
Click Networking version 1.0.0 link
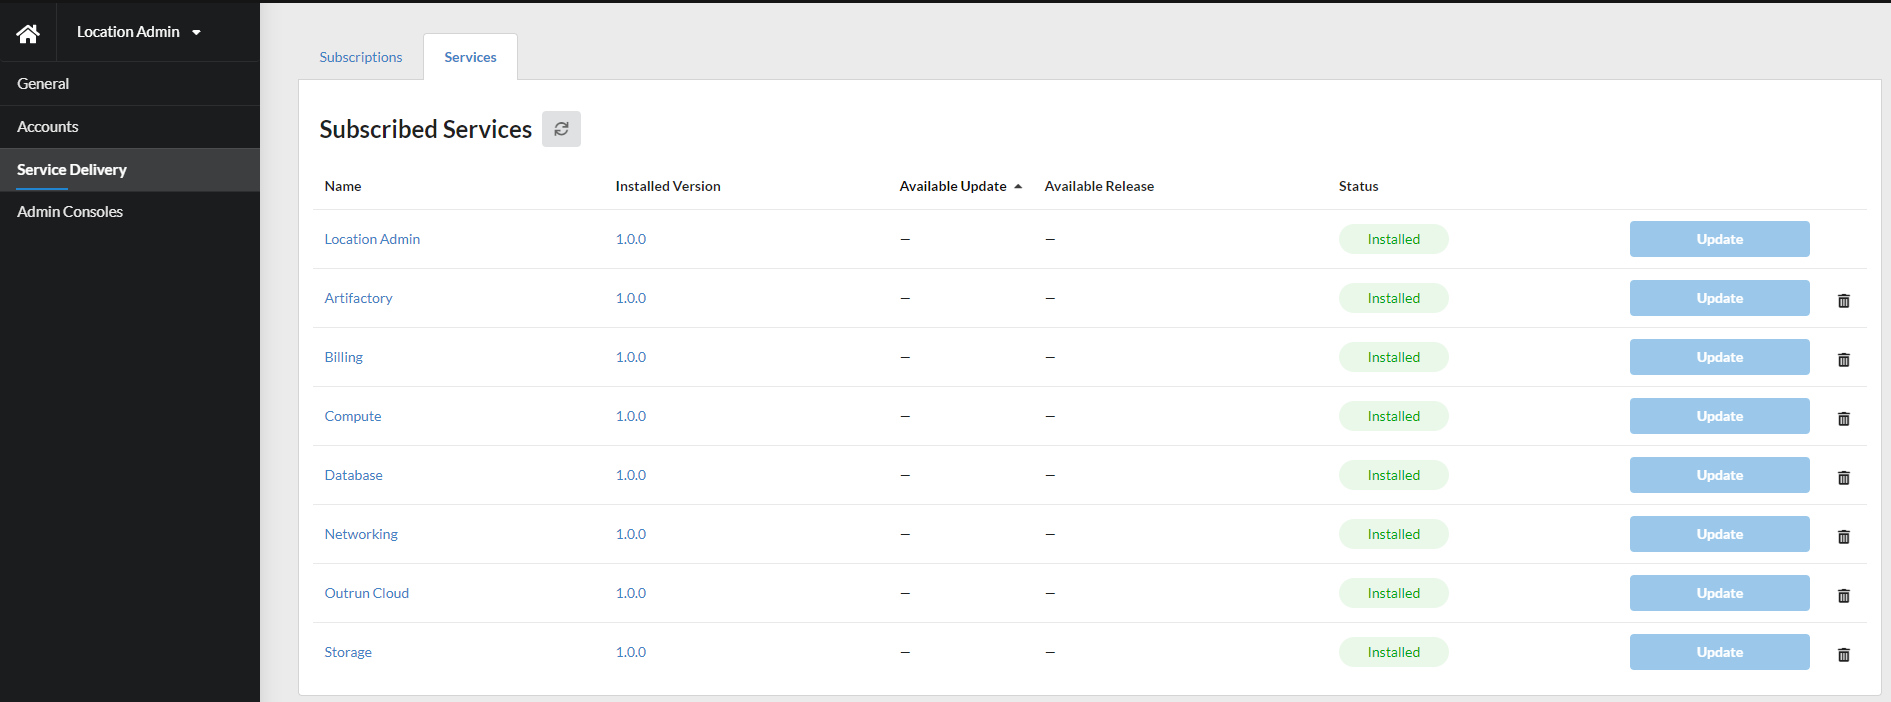pyautogui.click(x=630, y=534)
